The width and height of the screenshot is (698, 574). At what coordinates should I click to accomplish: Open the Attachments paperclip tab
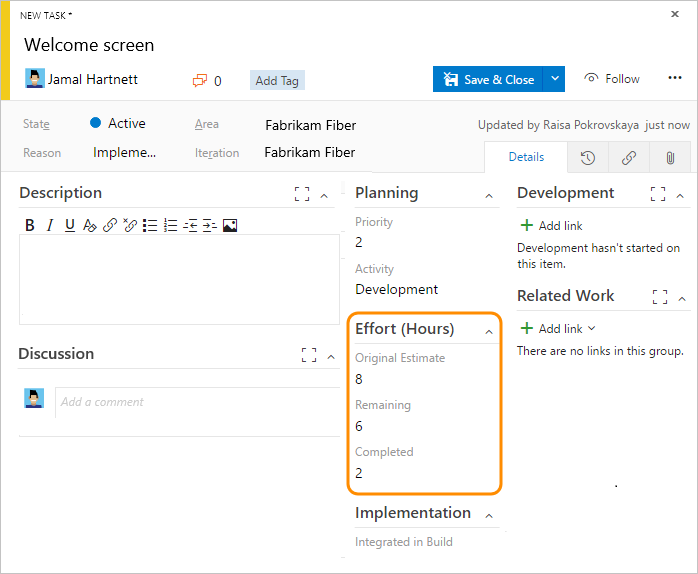point(670,158)
